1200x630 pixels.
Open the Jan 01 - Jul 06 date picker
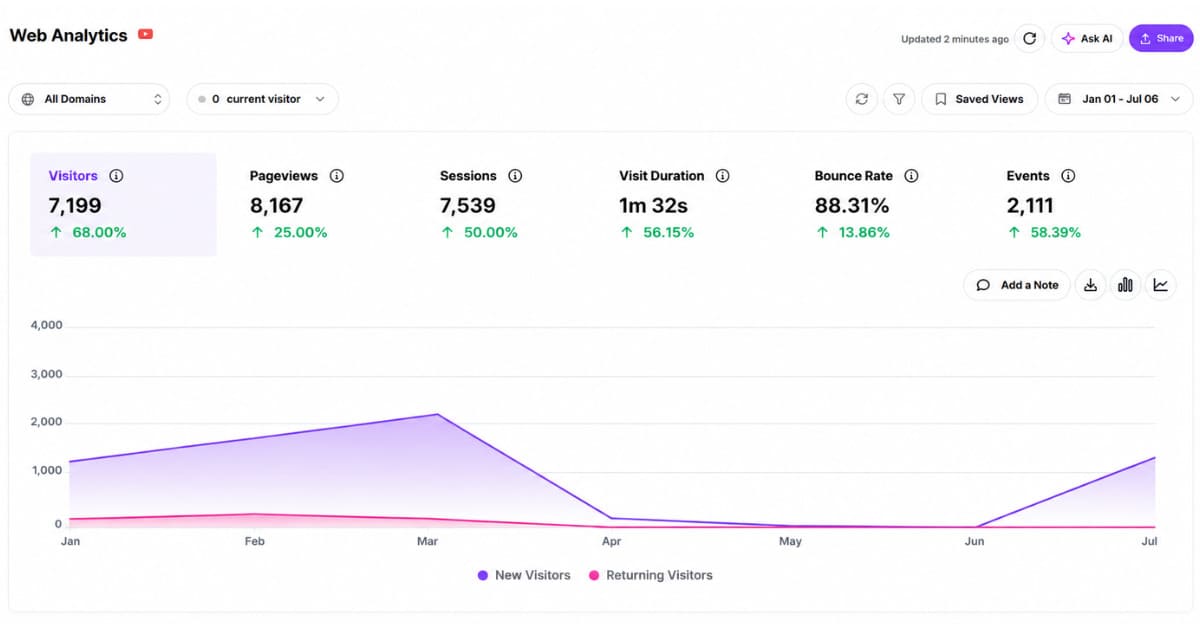1119,99
